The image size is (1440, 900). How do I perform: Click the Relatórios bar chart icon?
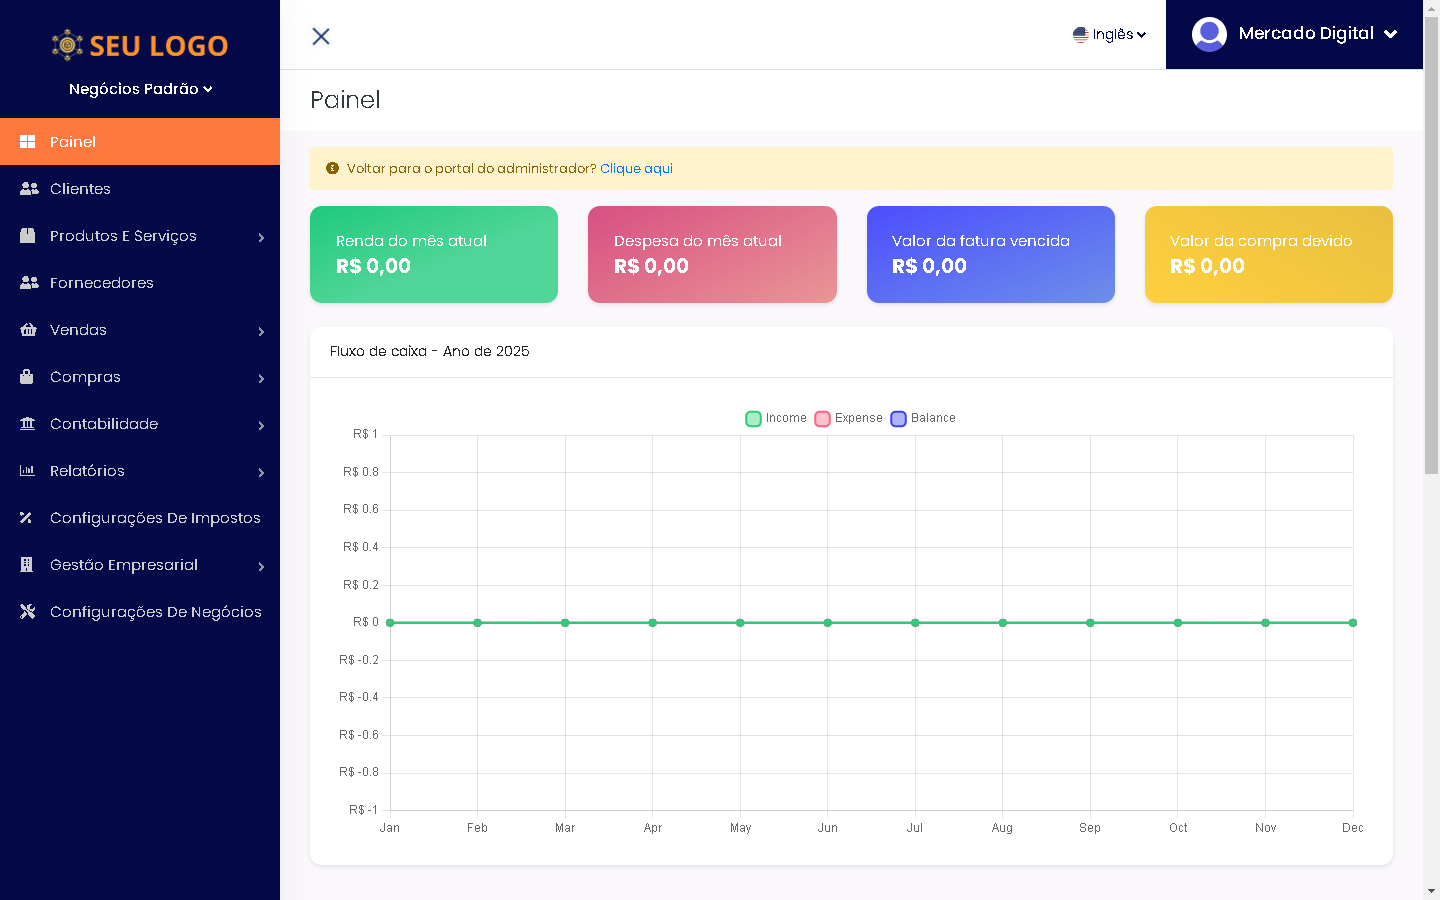pyautogui.click(x=28, y=471)
